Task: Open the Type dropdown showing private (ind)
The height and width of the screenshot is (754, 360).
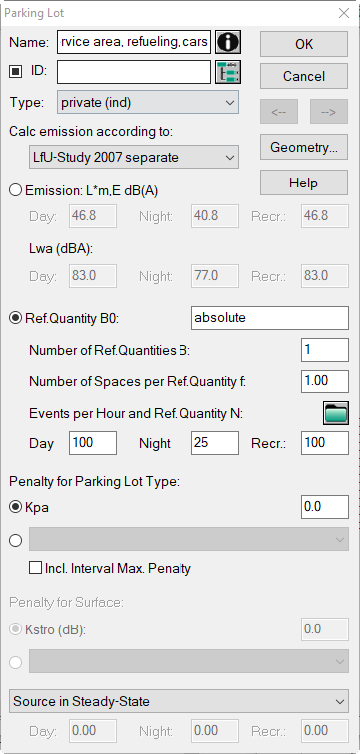Action: click(148, 102)
